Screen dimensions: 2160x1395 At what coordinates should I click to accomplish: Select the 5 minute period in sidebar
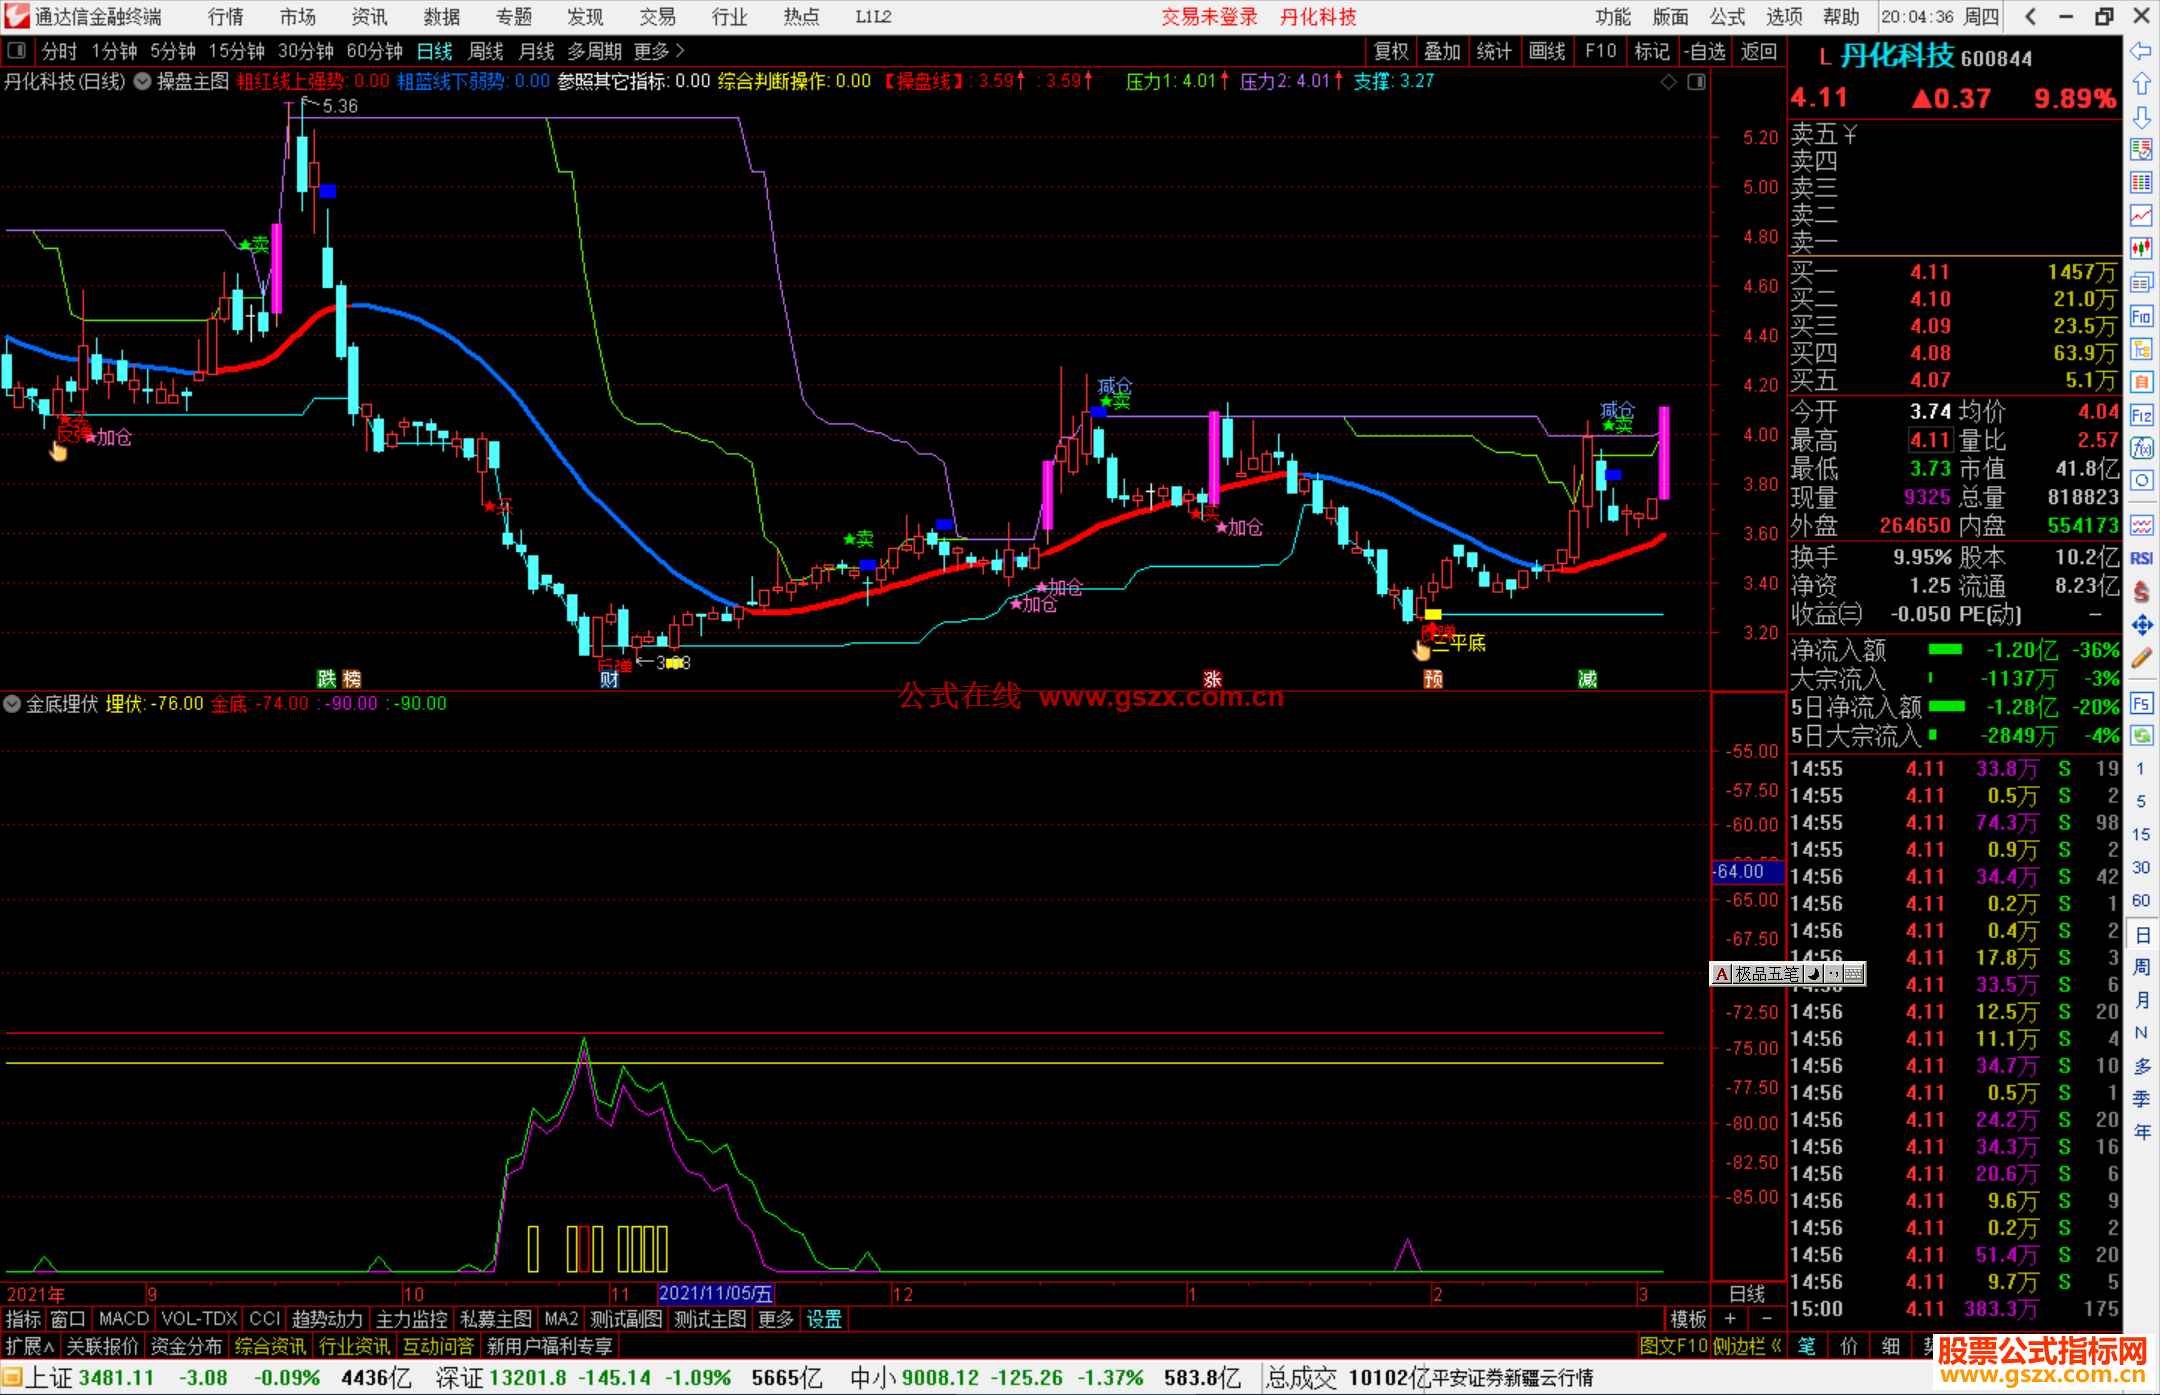pyautogui.click(x=2140, y=802)
